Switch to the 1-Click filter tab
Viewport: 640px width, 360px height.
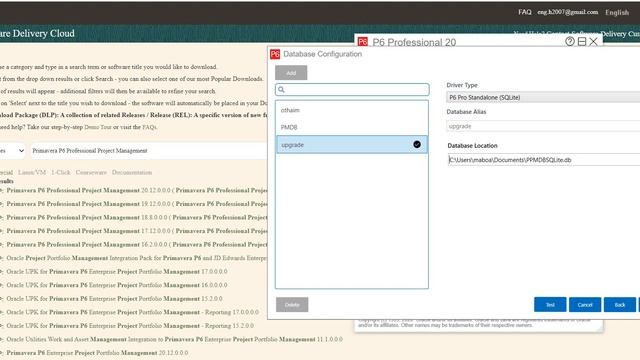pyautogui.click(x=61, y=172)
